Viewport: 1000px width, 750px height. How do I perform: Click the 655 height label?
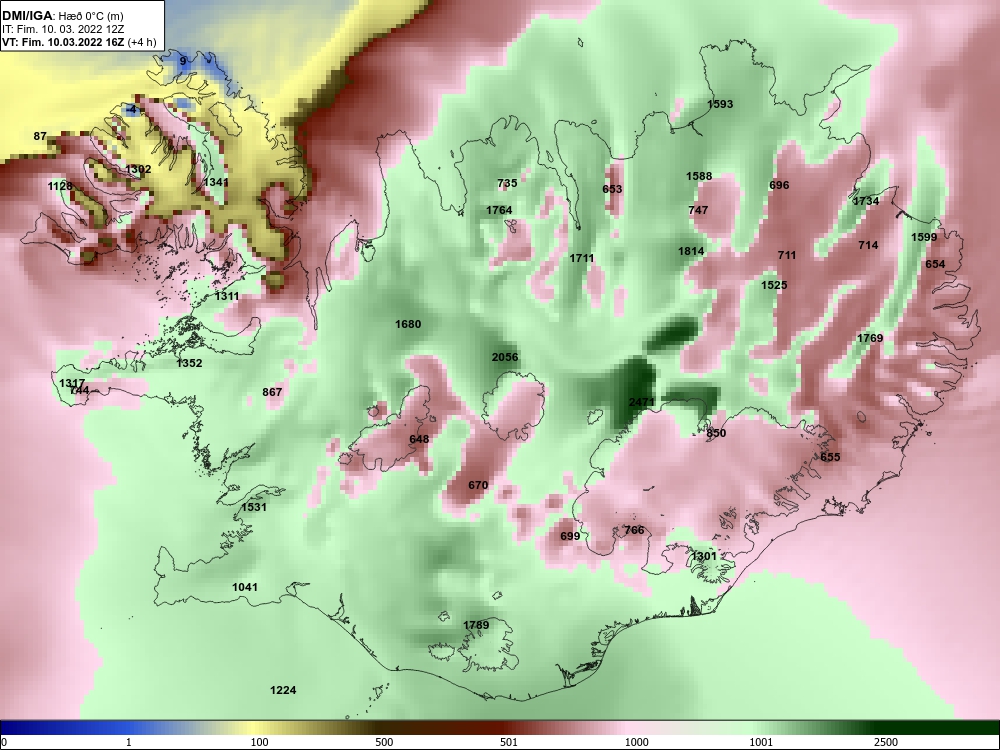point(830,457)
